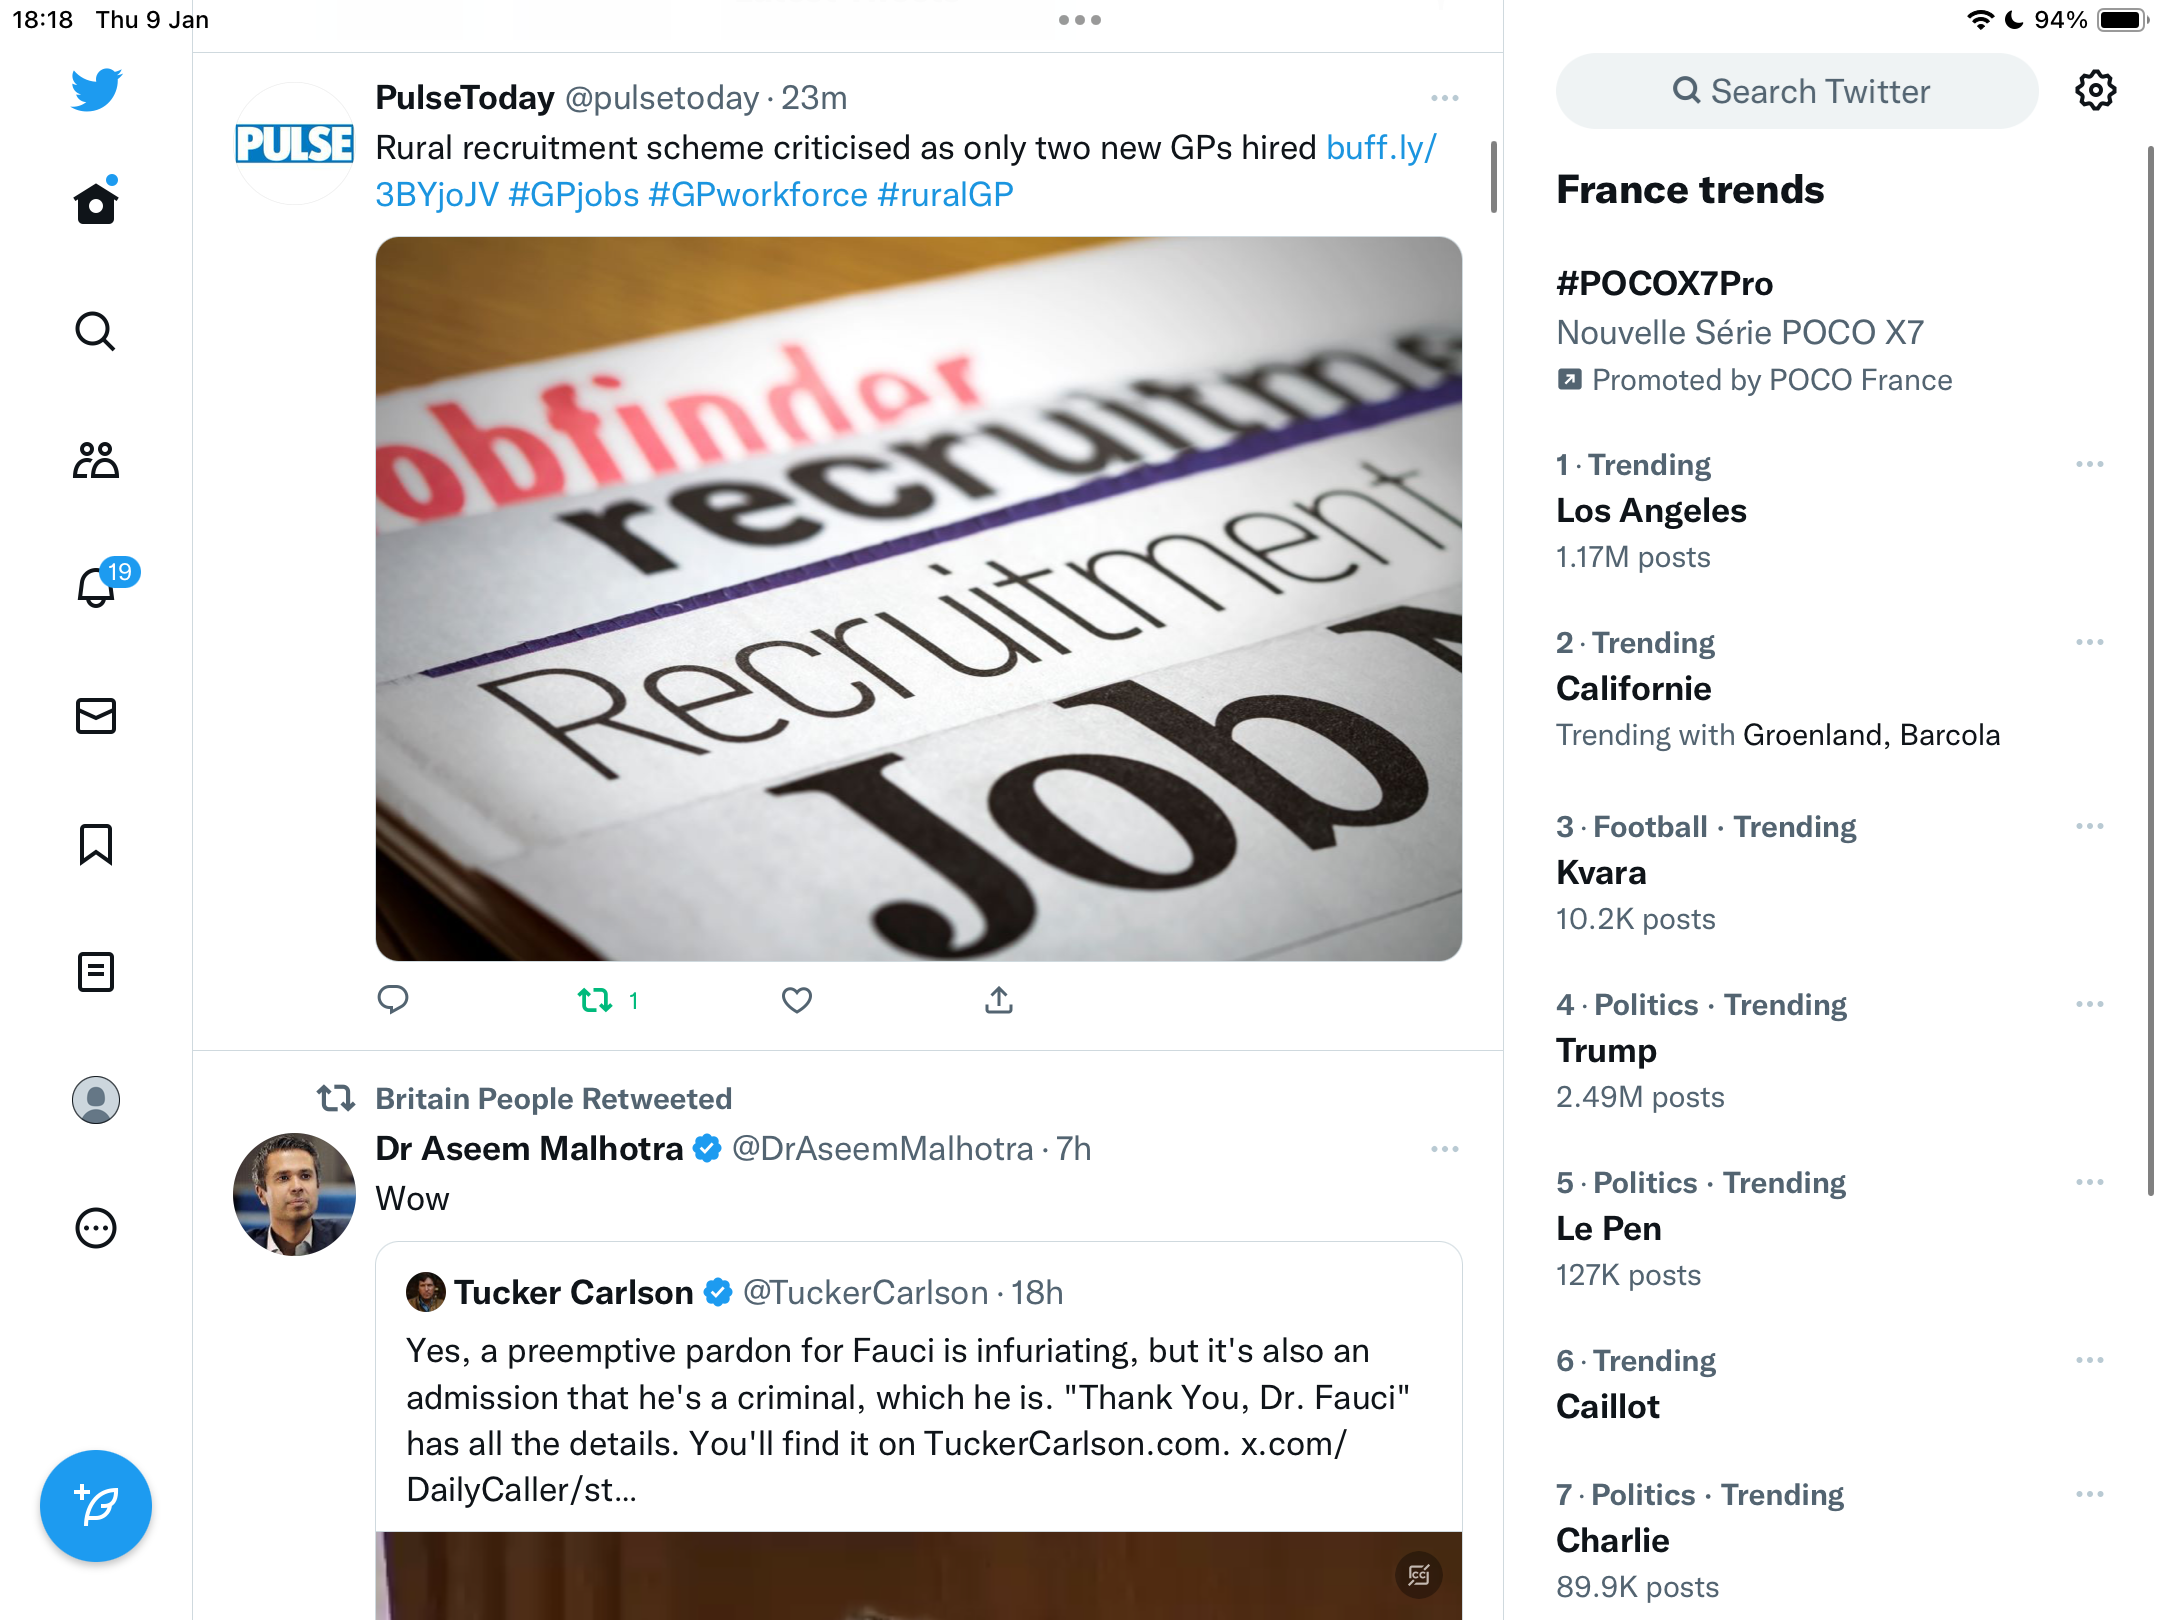Image resolution: width=2160 pixels, height=1620 pixels.
Task: Click the timeline scrollbar indicator
Action: (x=1494, y=176)
